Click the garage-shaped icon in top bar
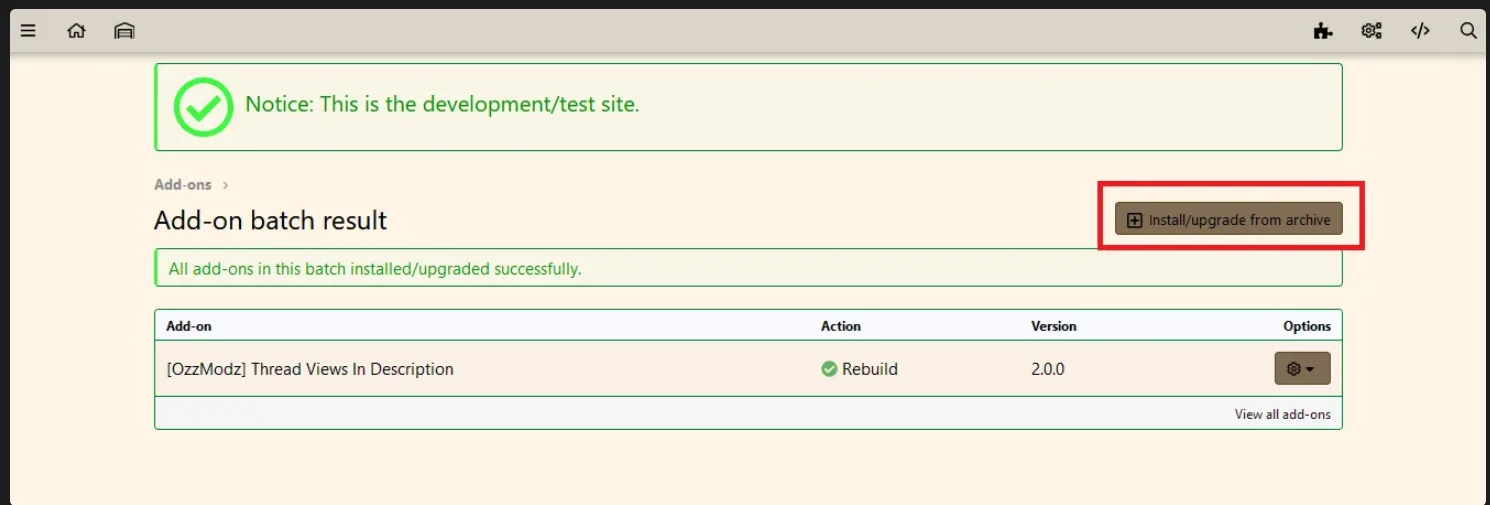 (124, 31)
